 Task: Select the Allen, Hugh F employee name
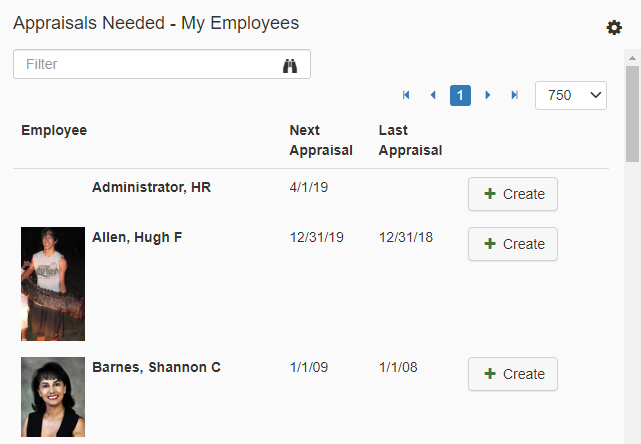[x=137, y=238]
